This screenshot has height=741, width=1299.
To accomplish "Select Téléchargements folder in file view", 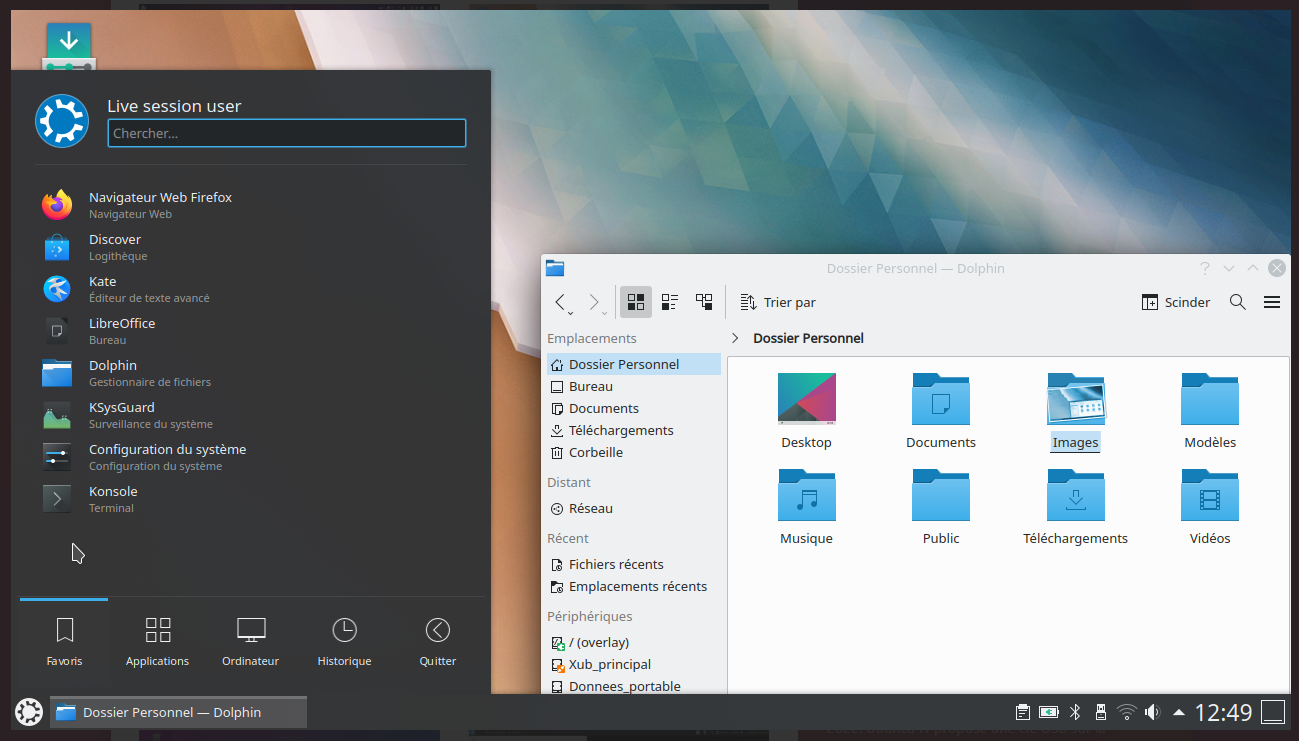I will (x=1076, y=494).
